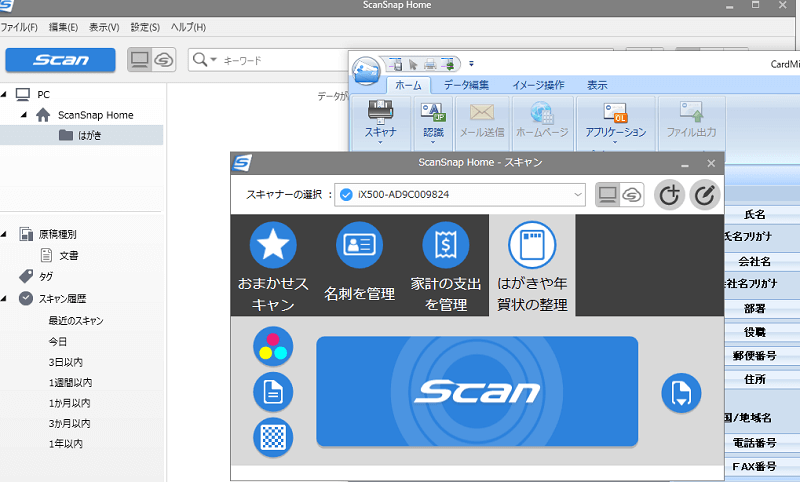Select 3か月以内 history filter
The image size is (800, 482).
pos(69,423)
